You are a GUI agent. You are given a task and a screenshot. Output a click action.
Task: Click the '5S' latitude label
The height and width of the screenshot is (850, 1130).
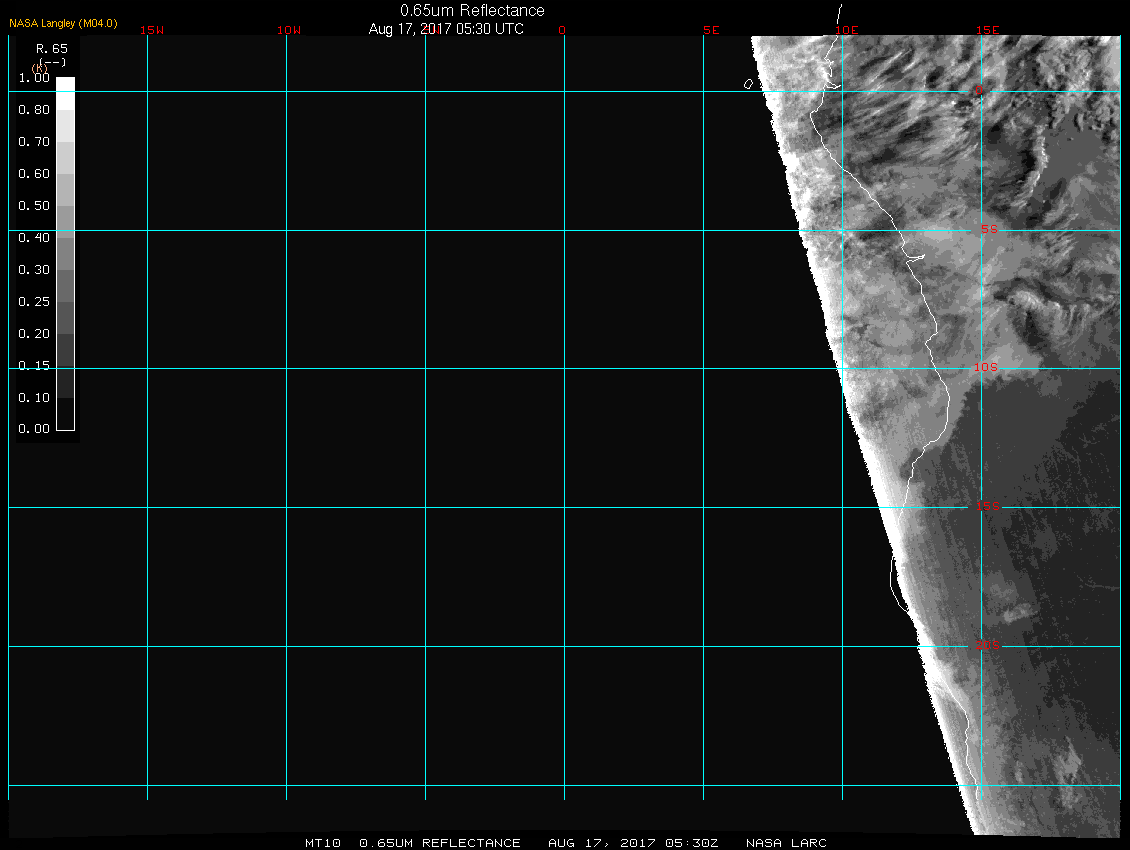(x=989, y=229)
